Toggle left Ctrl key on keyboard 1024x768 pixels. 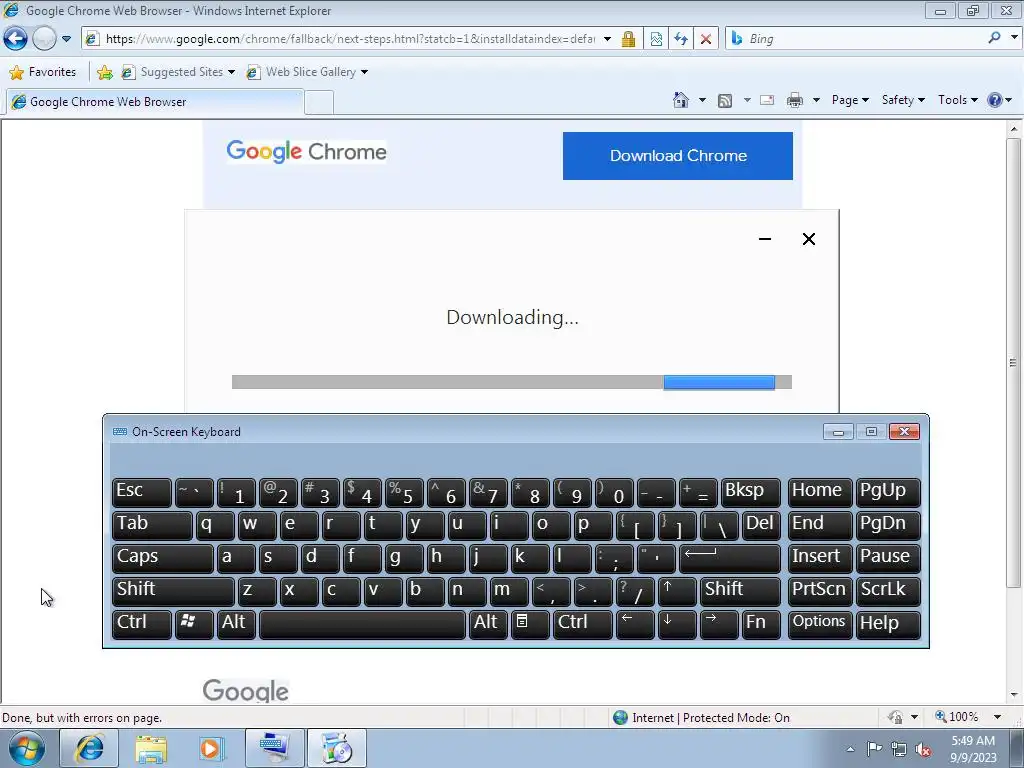pos(142,624)
